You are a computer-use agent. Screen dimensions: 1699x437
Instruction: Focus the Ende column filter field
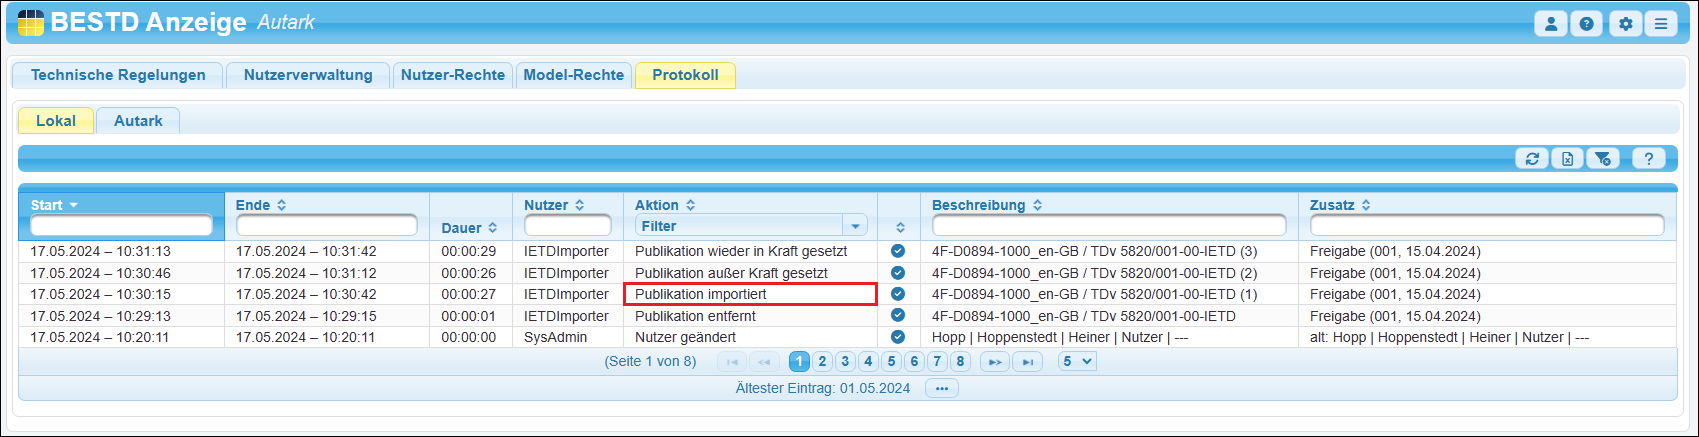coord(327,226)
